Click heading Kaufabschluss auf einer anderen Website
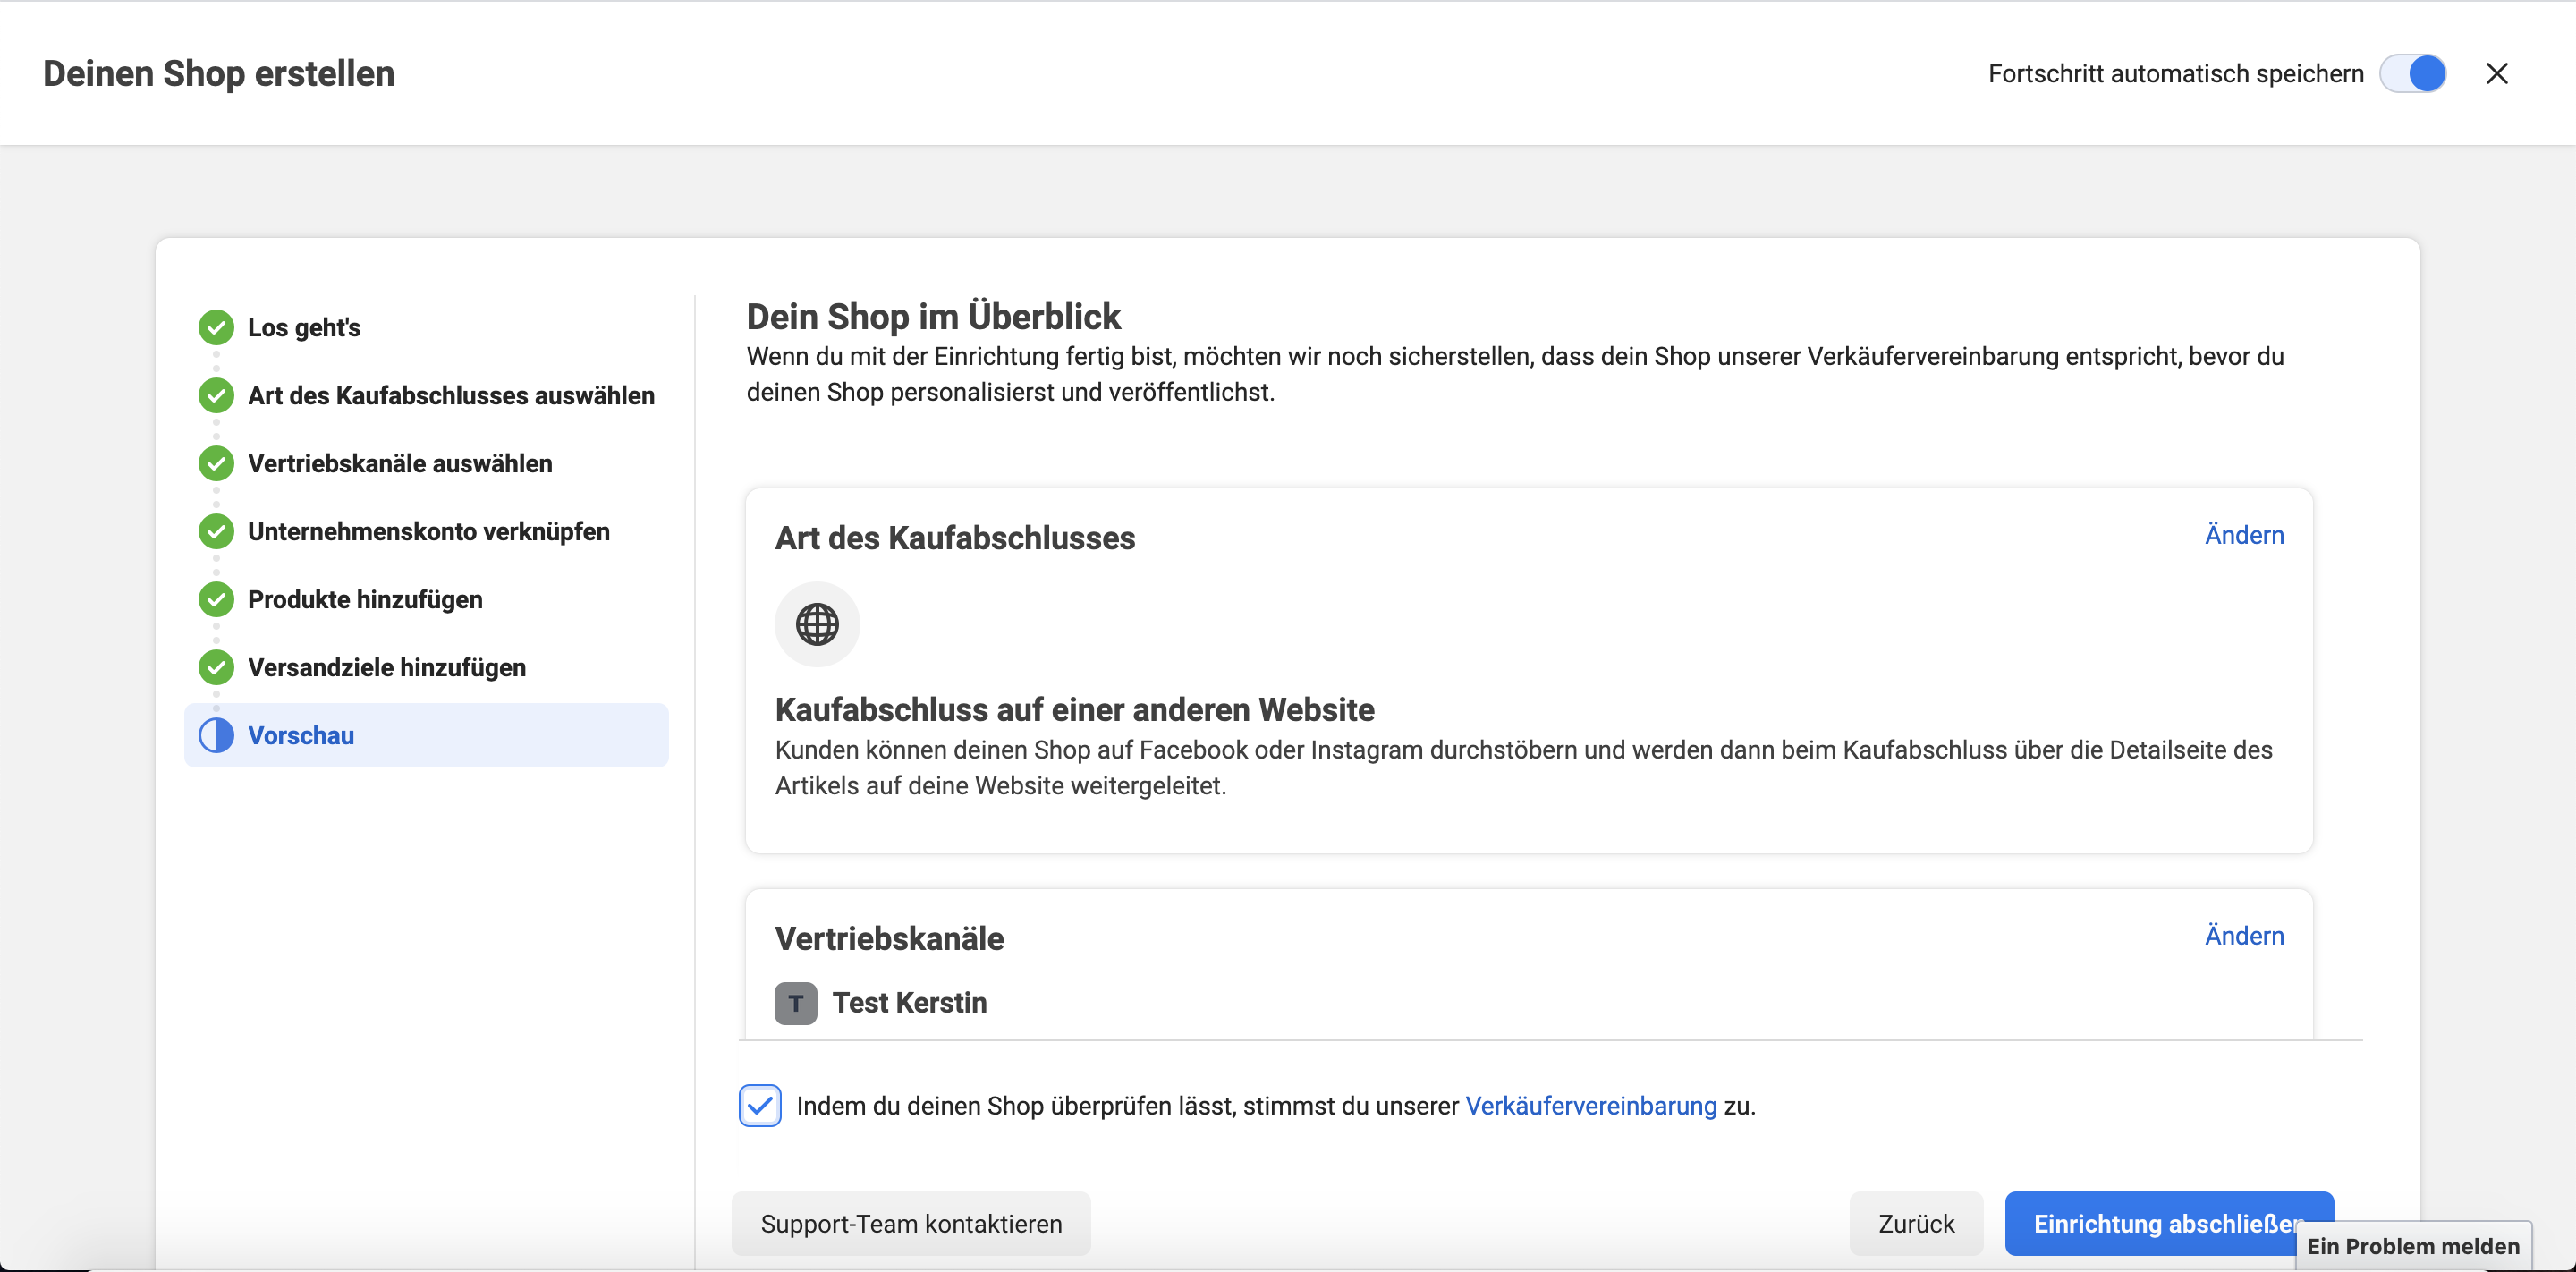This screenshot has width=2576, height=1272. tap(1075, 709)
